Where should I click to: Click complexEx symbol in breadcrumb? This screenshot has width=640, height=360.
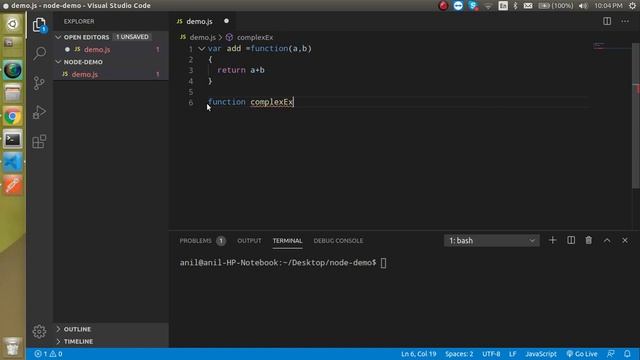255,37
